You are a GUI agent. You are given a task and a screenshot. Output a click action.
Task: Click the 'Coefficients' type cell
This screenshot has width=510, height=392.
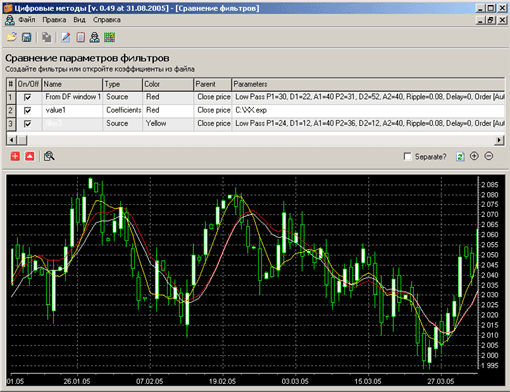[x=123, y=110]
